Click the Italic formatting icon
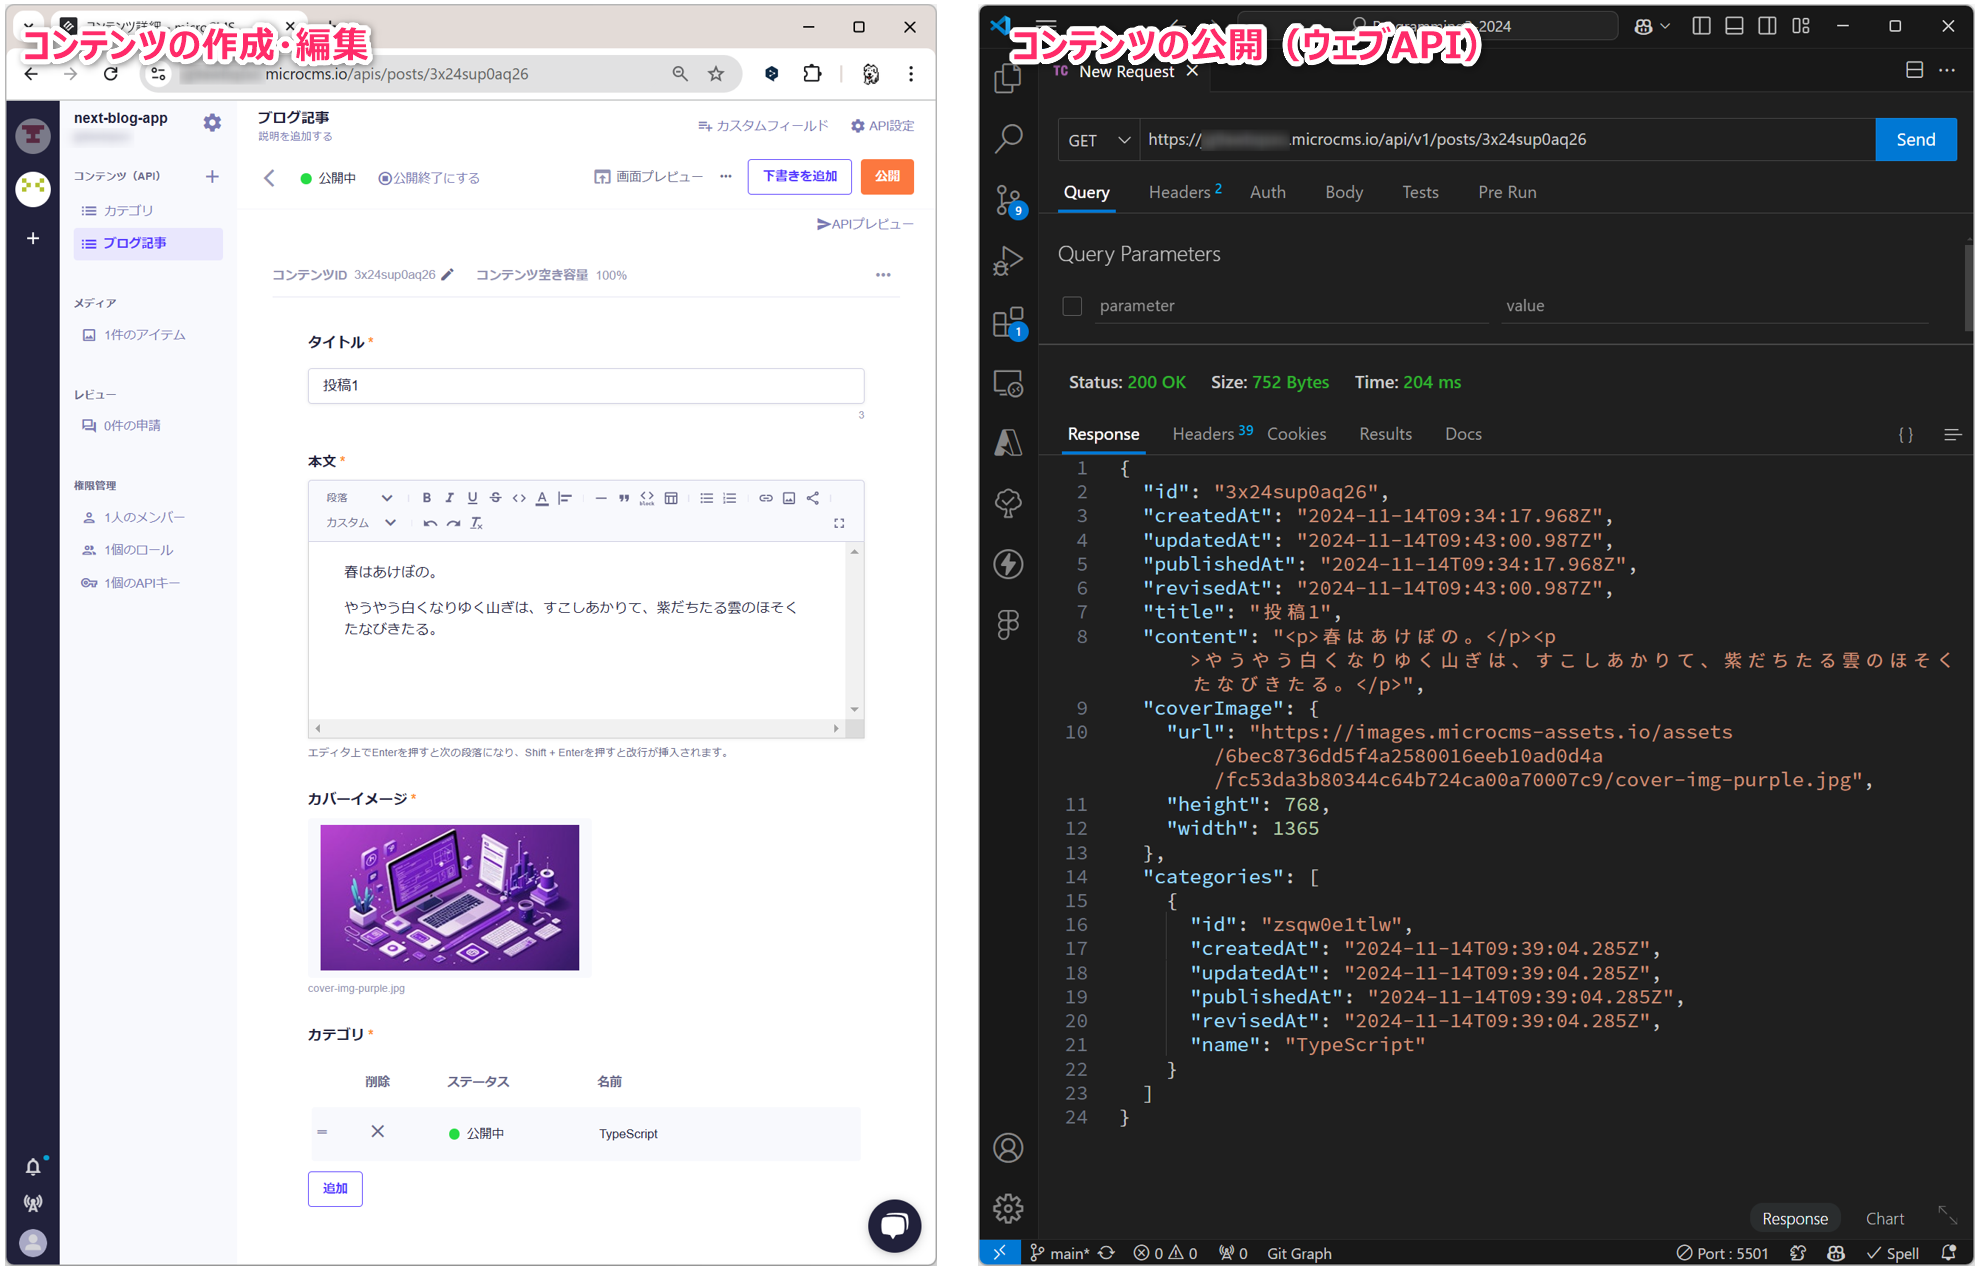Viewport: 1979px width, 1272px height. [449, 498]
